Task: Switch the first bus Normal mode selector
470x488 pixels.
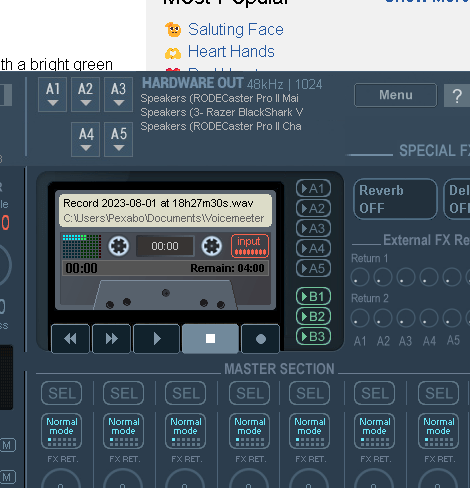Action: [61, 431]
